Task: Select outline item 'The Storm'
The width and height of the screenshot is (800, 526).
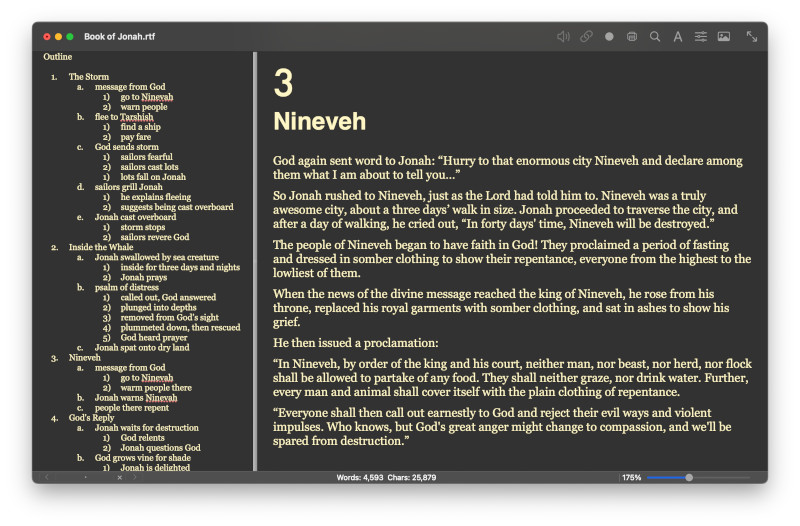Action: tap(89, 77)
